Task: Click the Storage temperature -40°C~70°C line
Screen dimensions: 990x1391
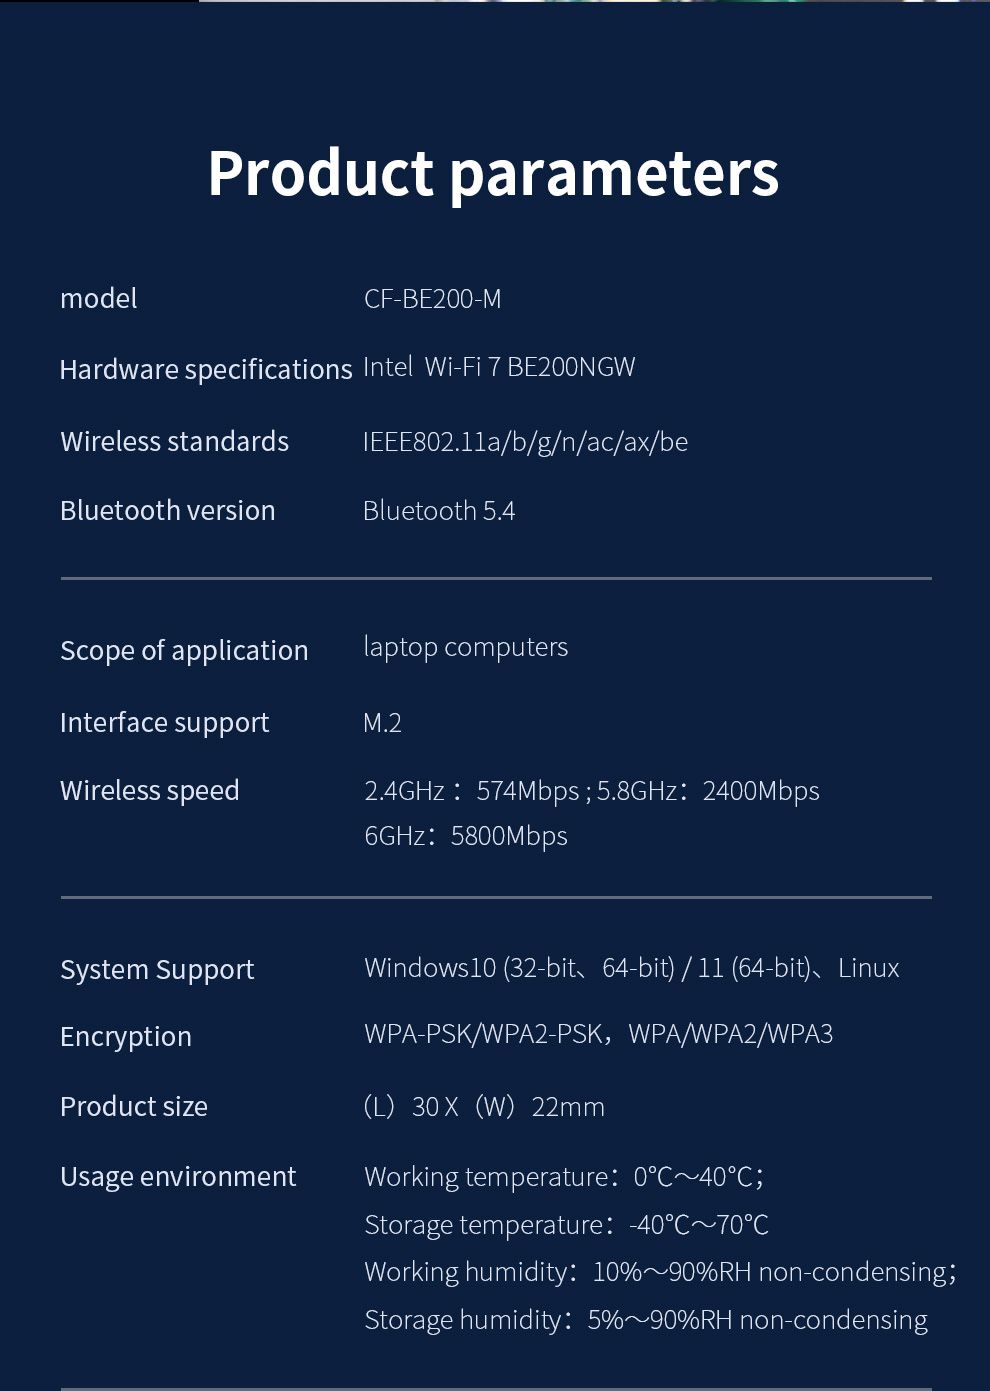Action: coord(566,1225)
